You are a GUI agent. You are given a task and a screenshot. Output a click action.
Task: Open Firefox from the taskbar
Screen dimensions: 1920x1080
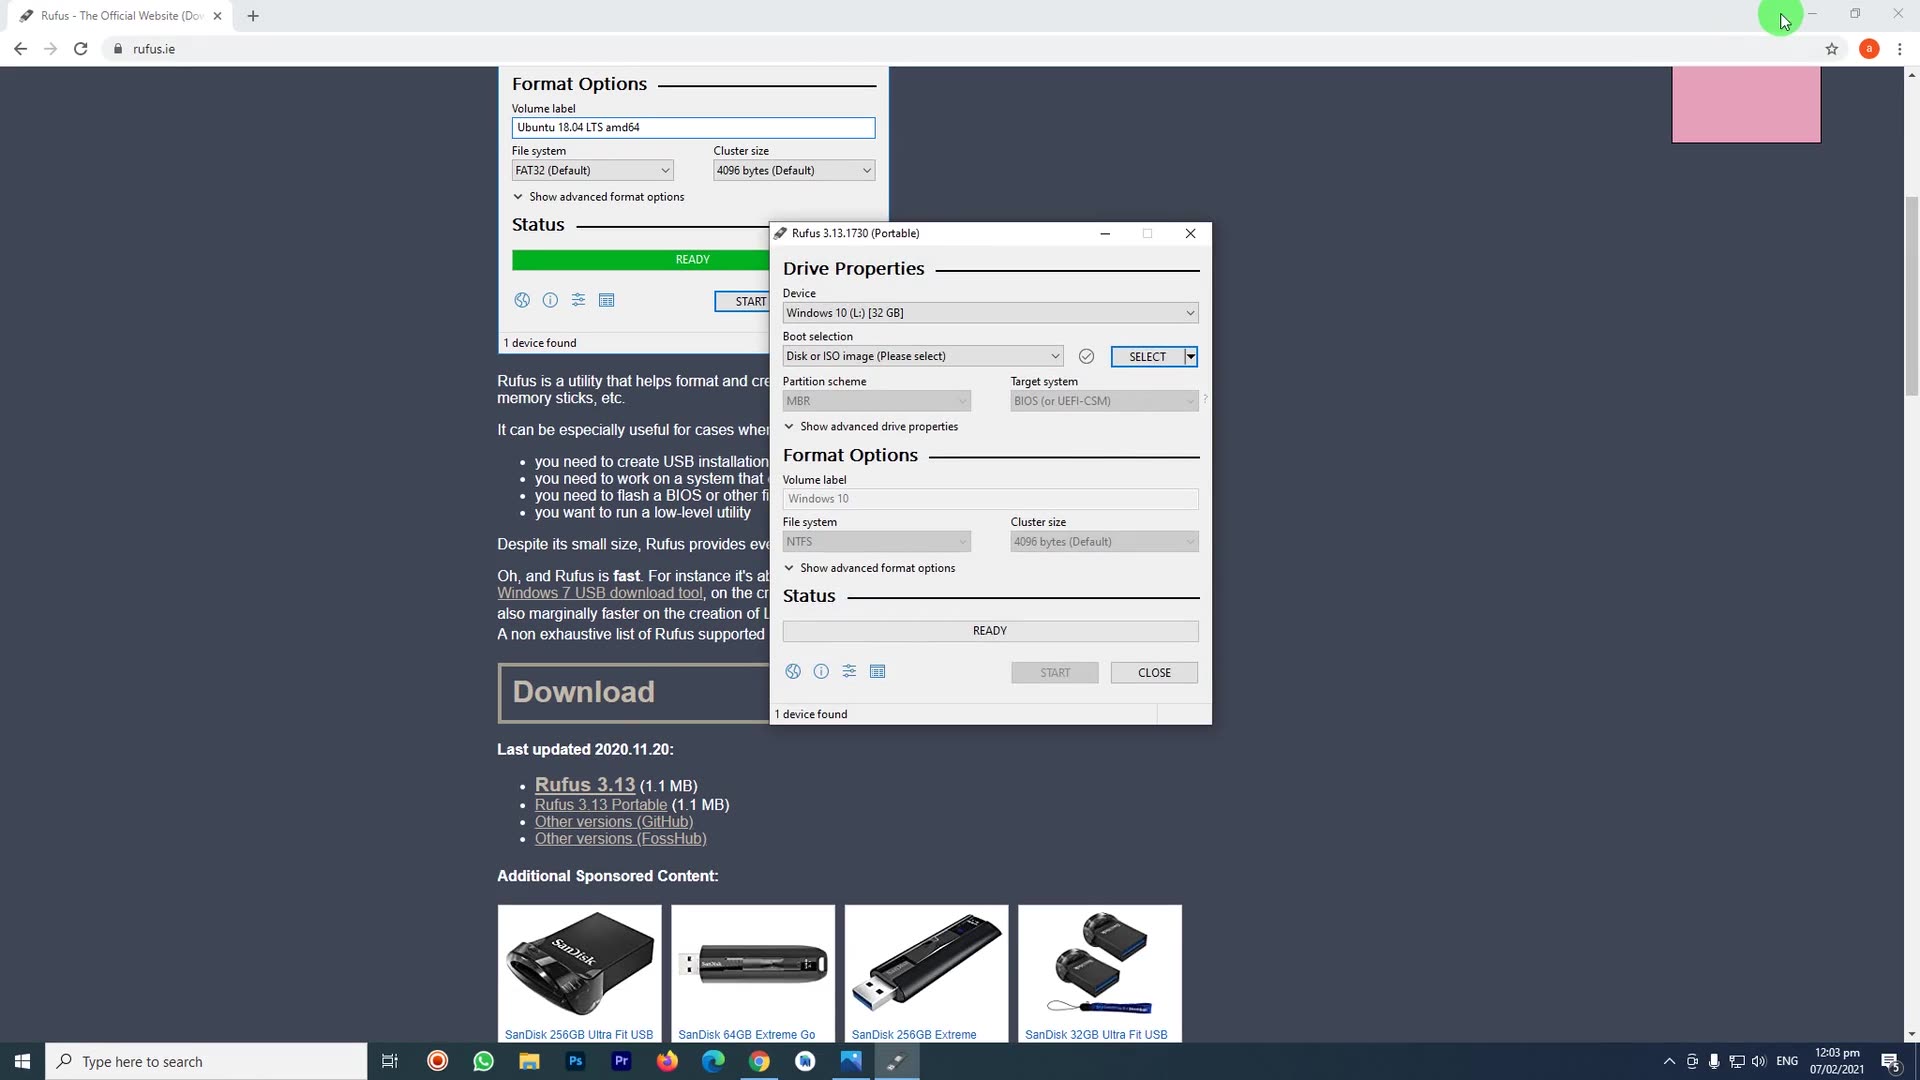tap(667, 1061)
